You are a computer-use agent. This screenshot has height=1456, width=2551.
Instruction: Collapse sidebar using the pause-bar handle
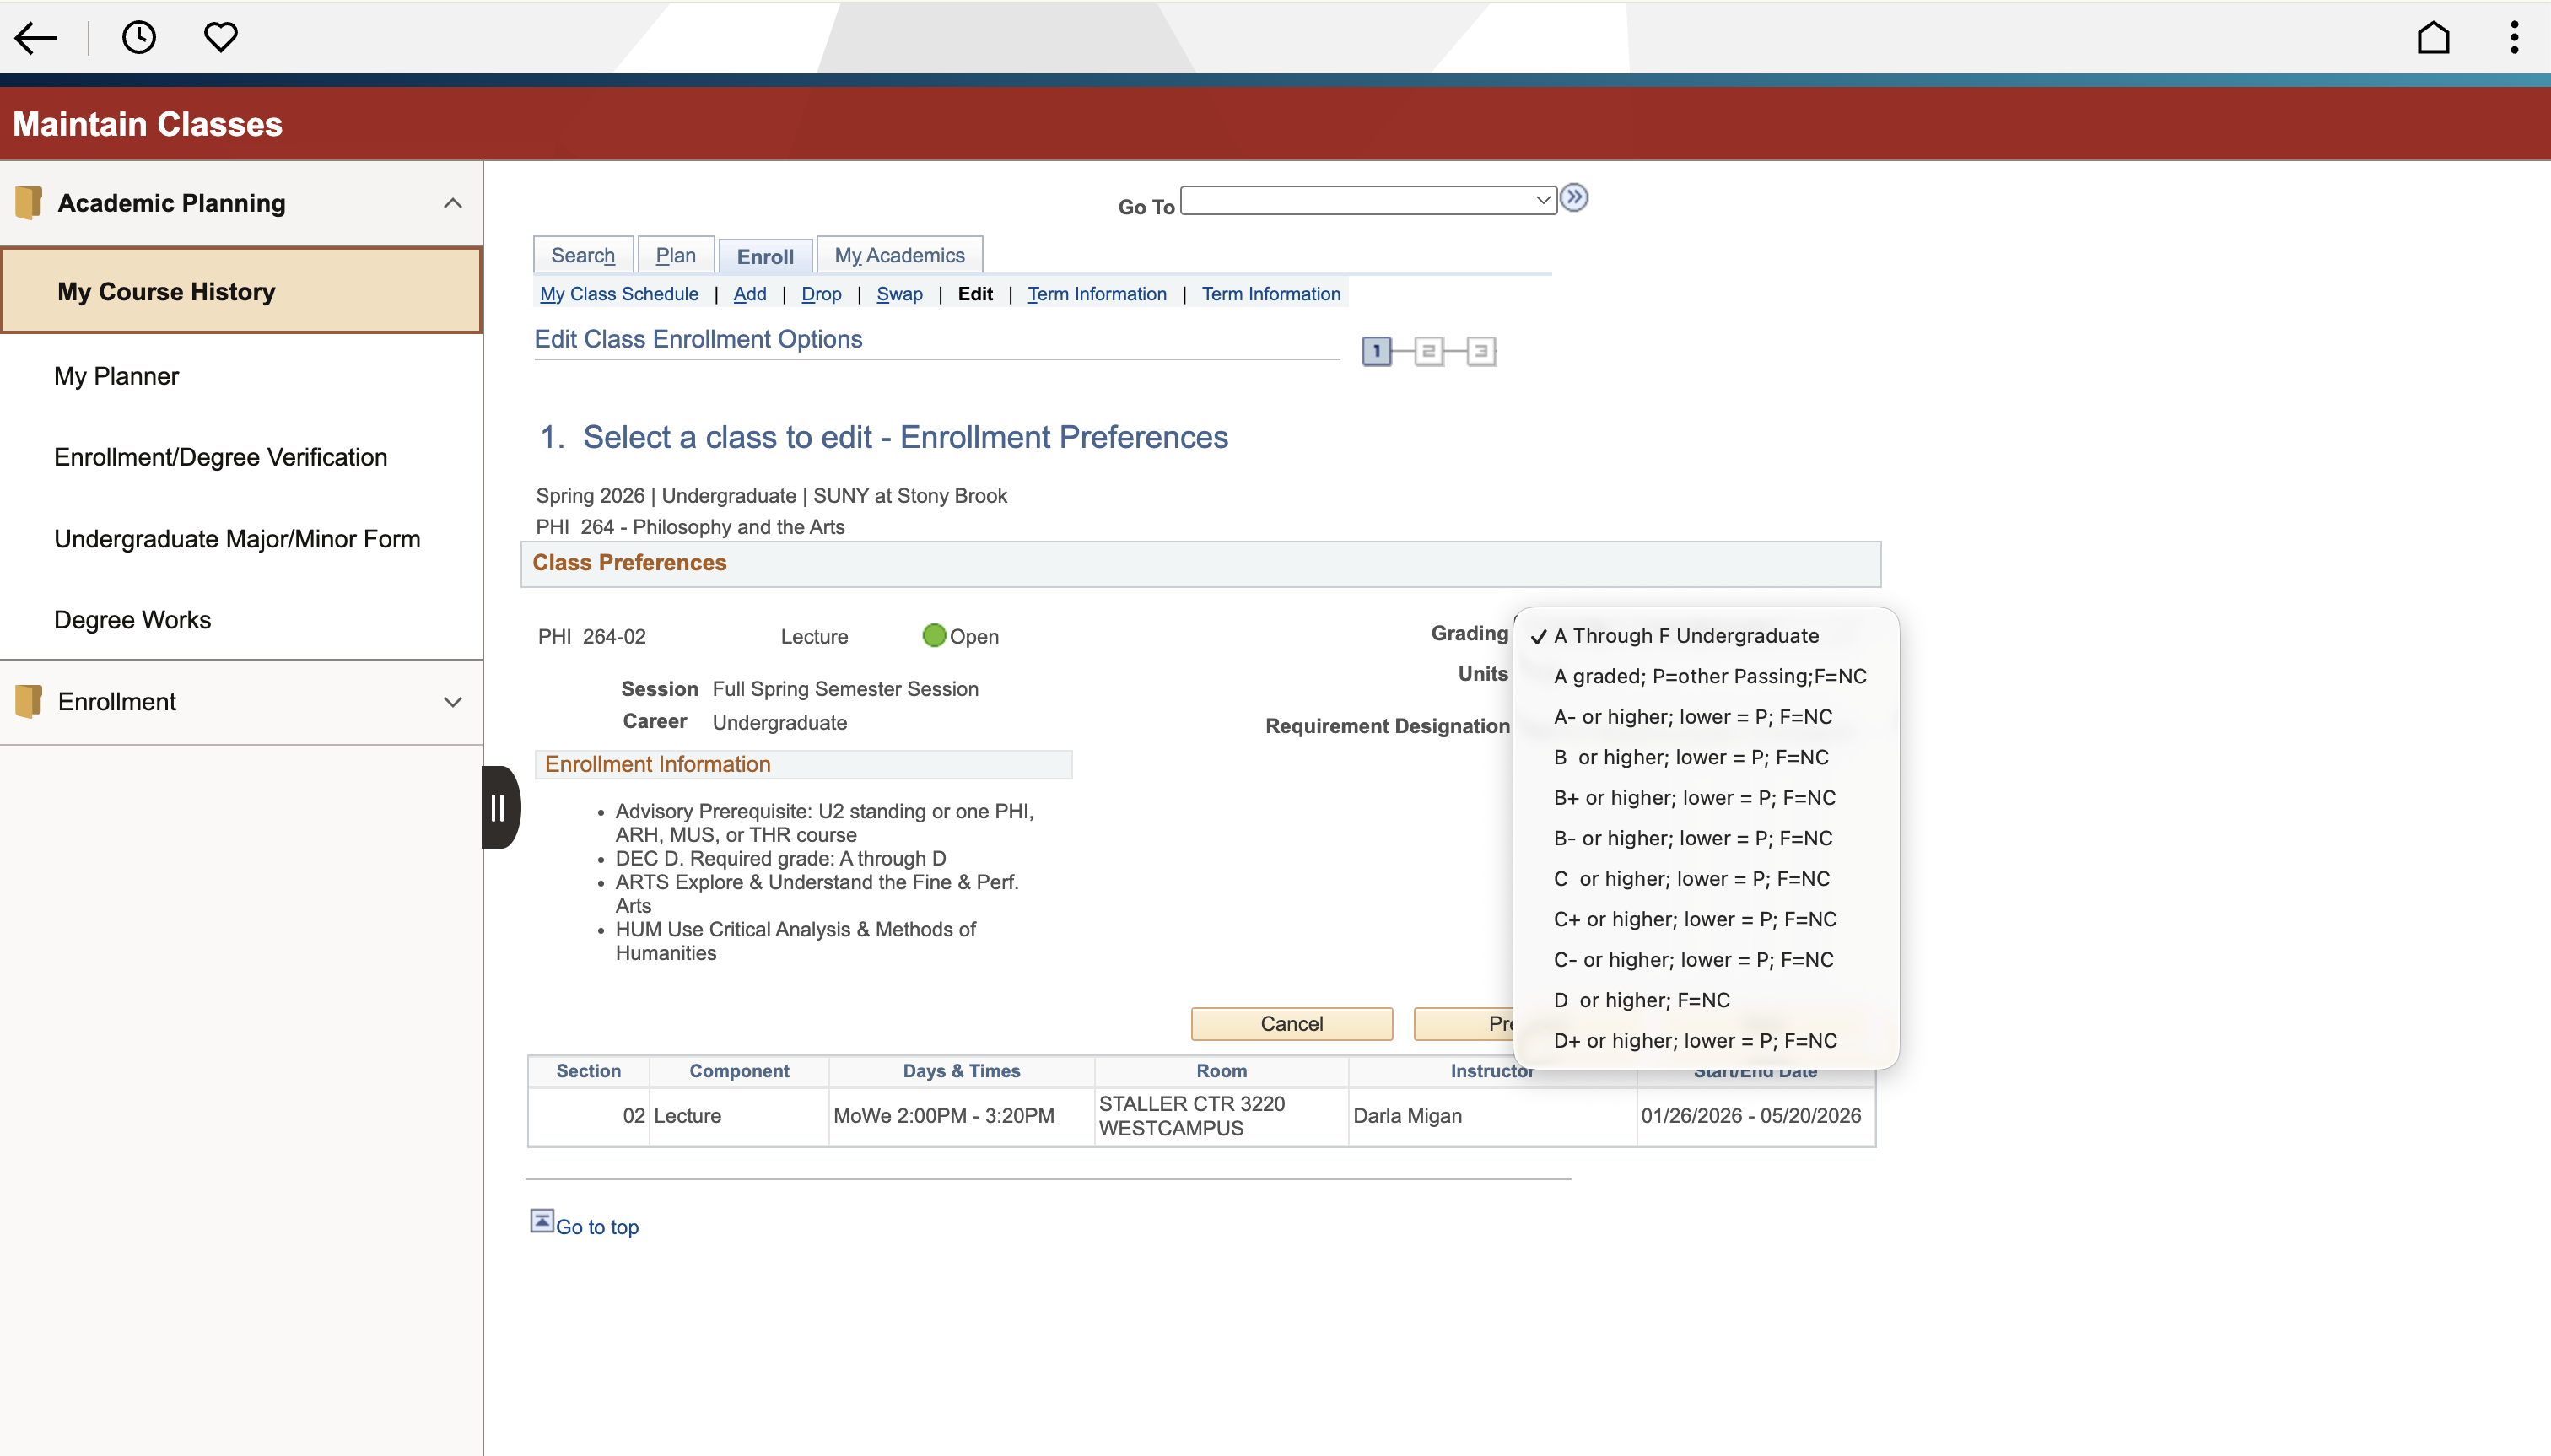pos(499,808)
